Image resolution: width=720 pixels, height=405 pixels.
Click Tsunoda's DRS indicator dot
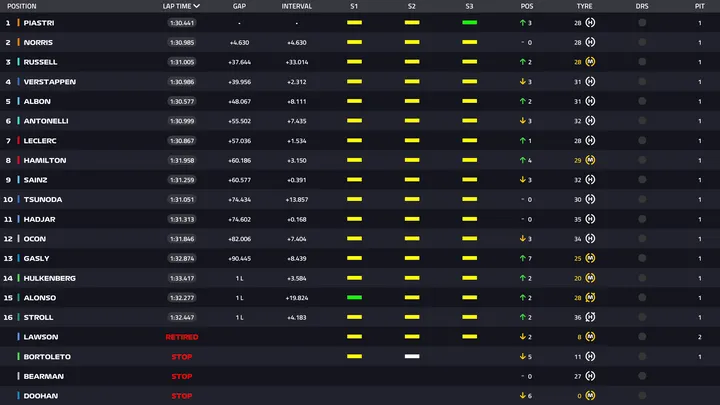pos(642,199)
